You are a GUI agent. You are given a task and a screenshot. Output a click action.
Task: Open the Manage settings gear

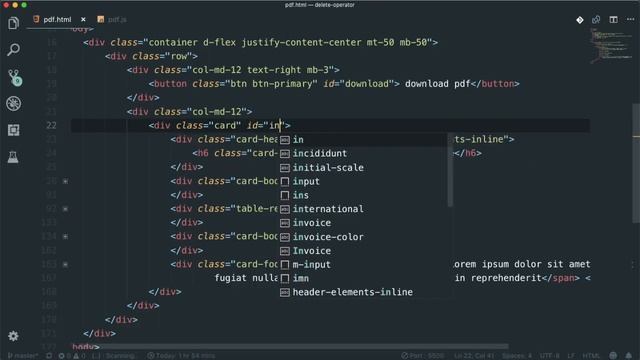[13, 336]
